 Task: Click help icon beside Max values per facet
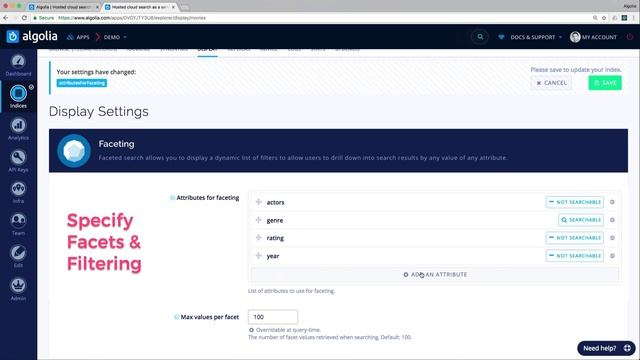[x=177, y=317]
